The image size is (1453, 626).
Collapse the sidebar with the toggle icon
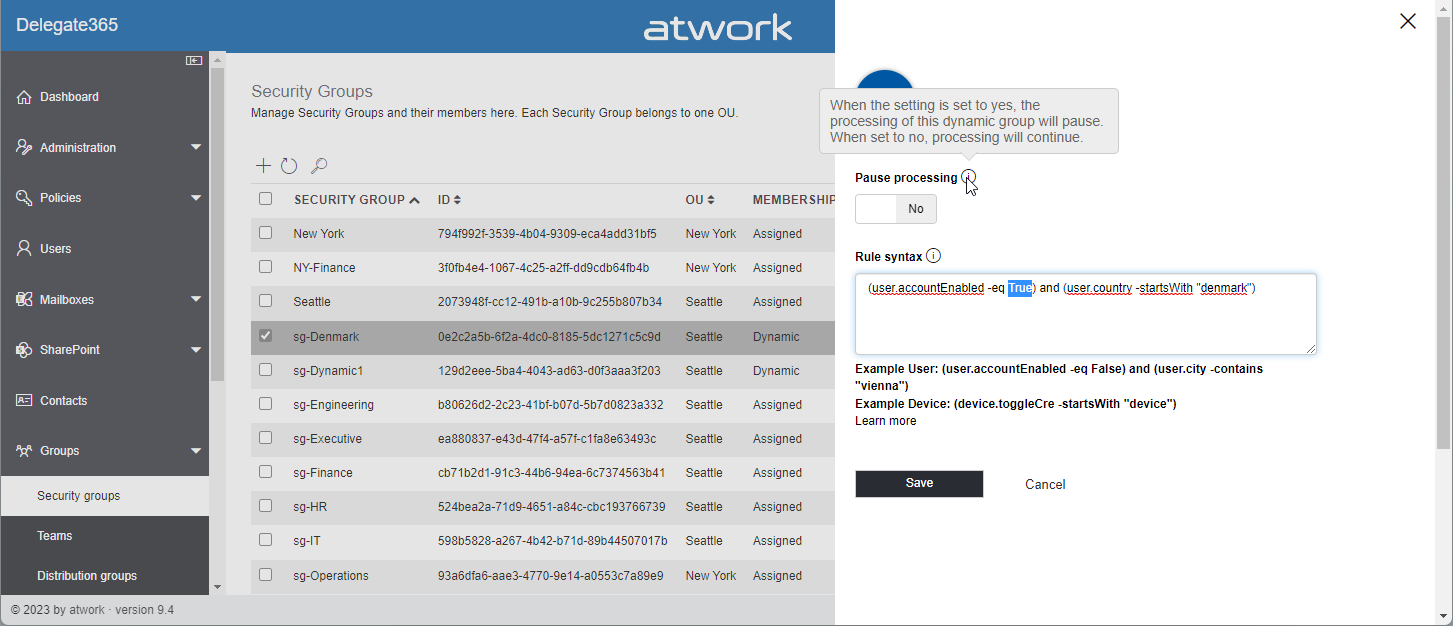194,61
